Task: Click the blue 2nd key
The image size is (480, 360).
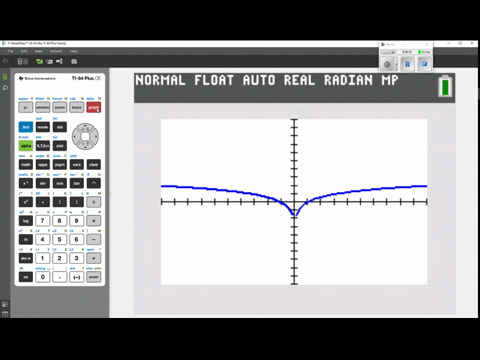Action: [x=26, y=127]
